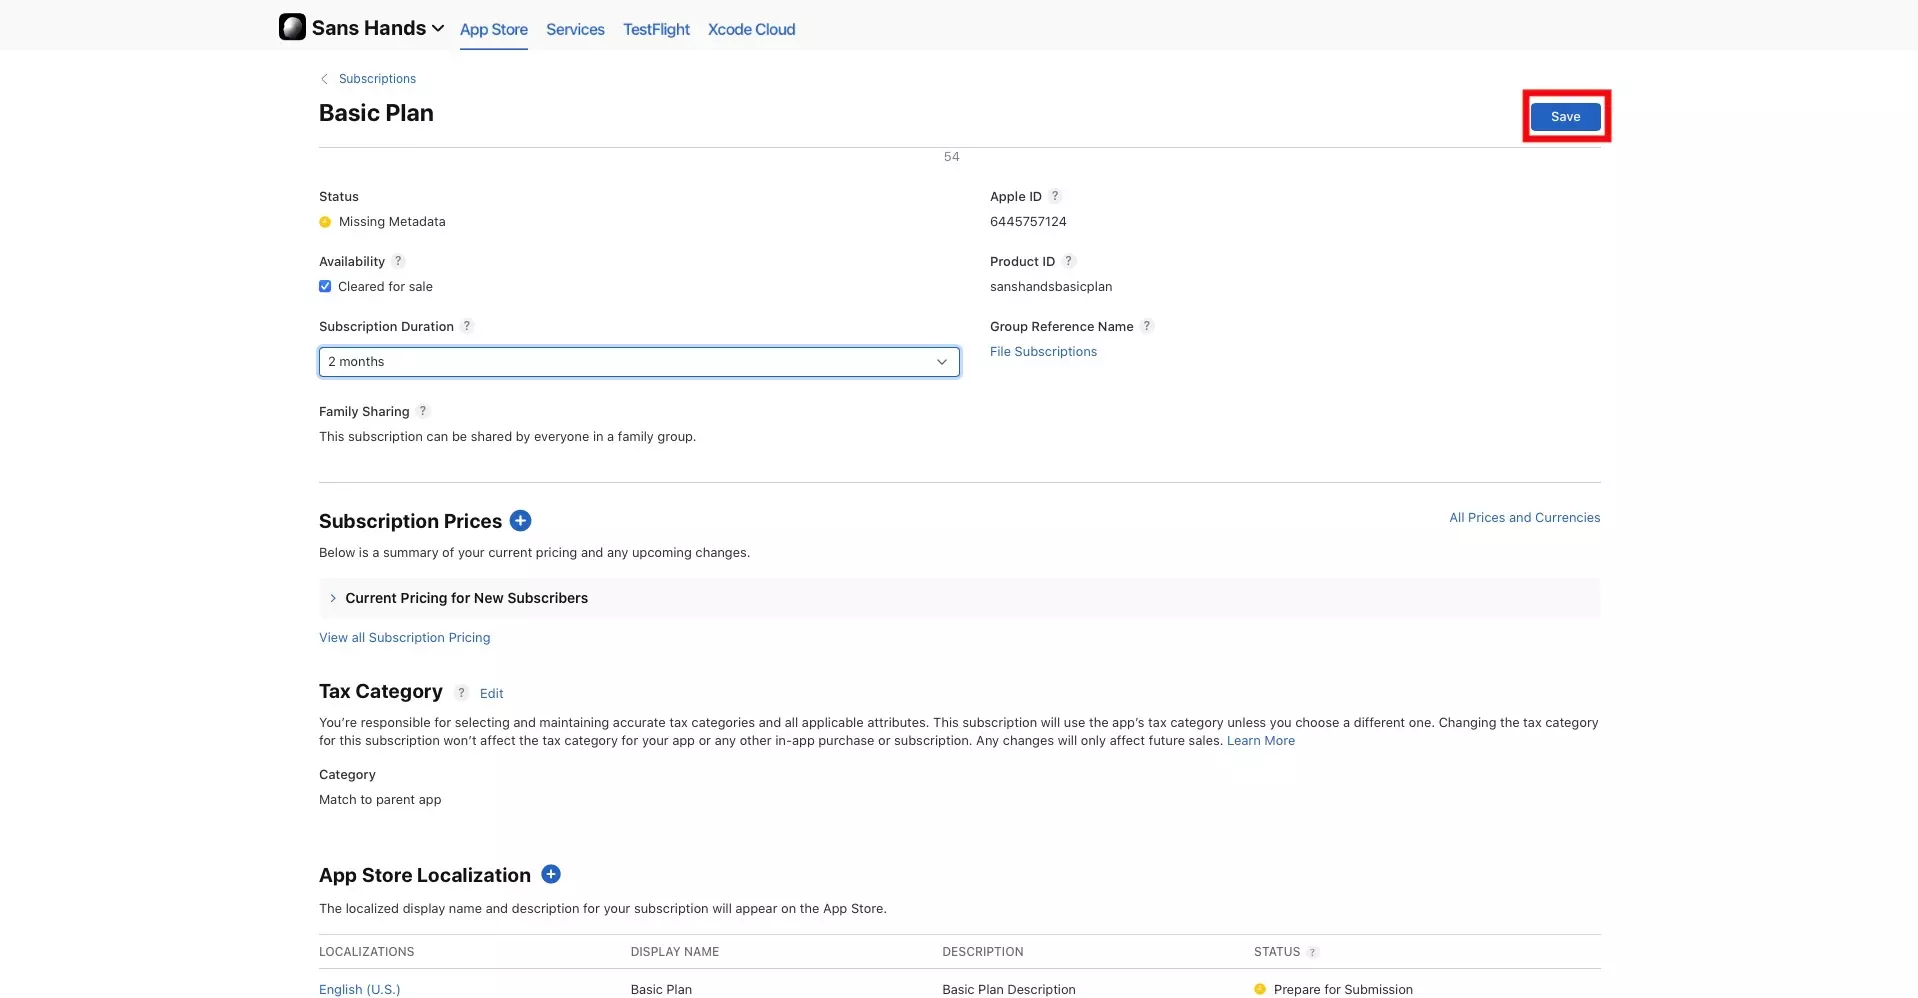This screenshot has height=998, width=1918.
Task: Click the Match to parent app value
Action: tap(380, 800)
